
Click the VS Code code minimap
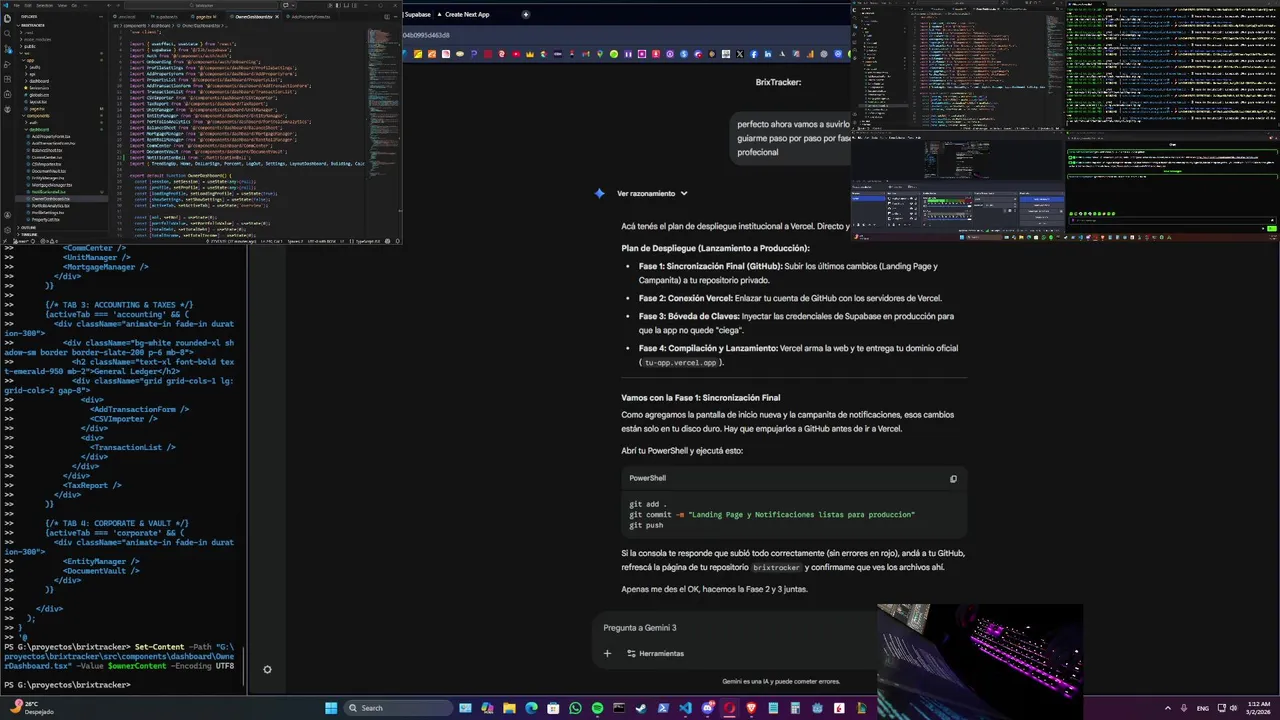383,130
